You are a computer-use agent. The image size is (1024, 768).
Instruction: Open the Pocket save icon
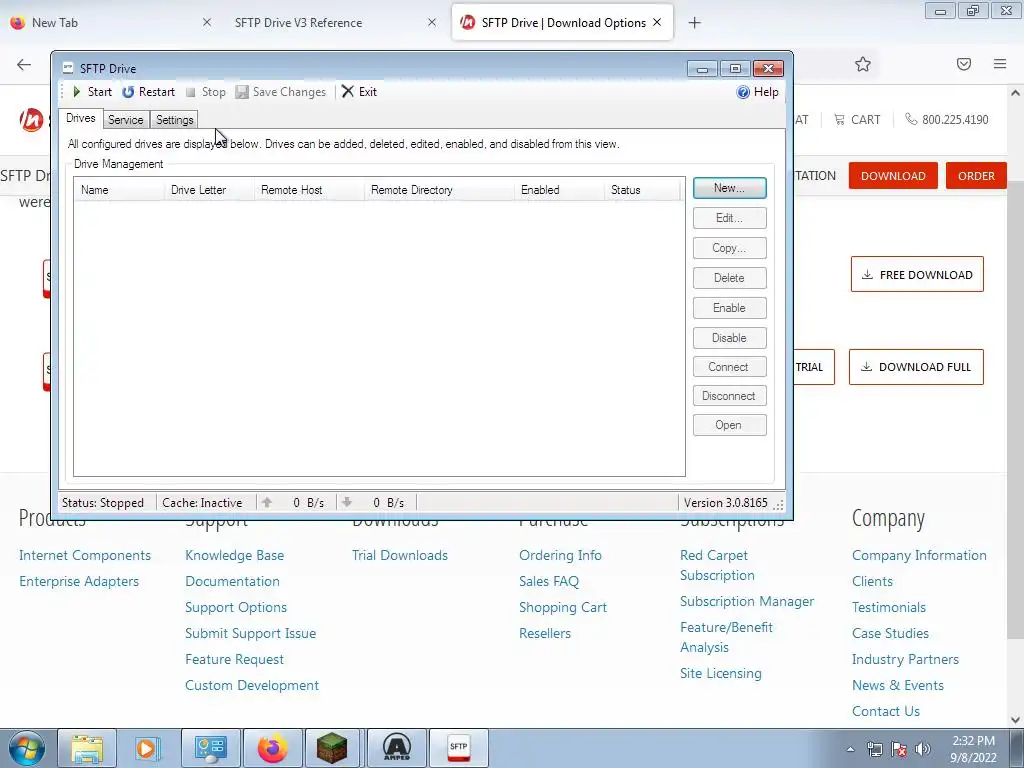pyautogui.click(x=964, y=64)
